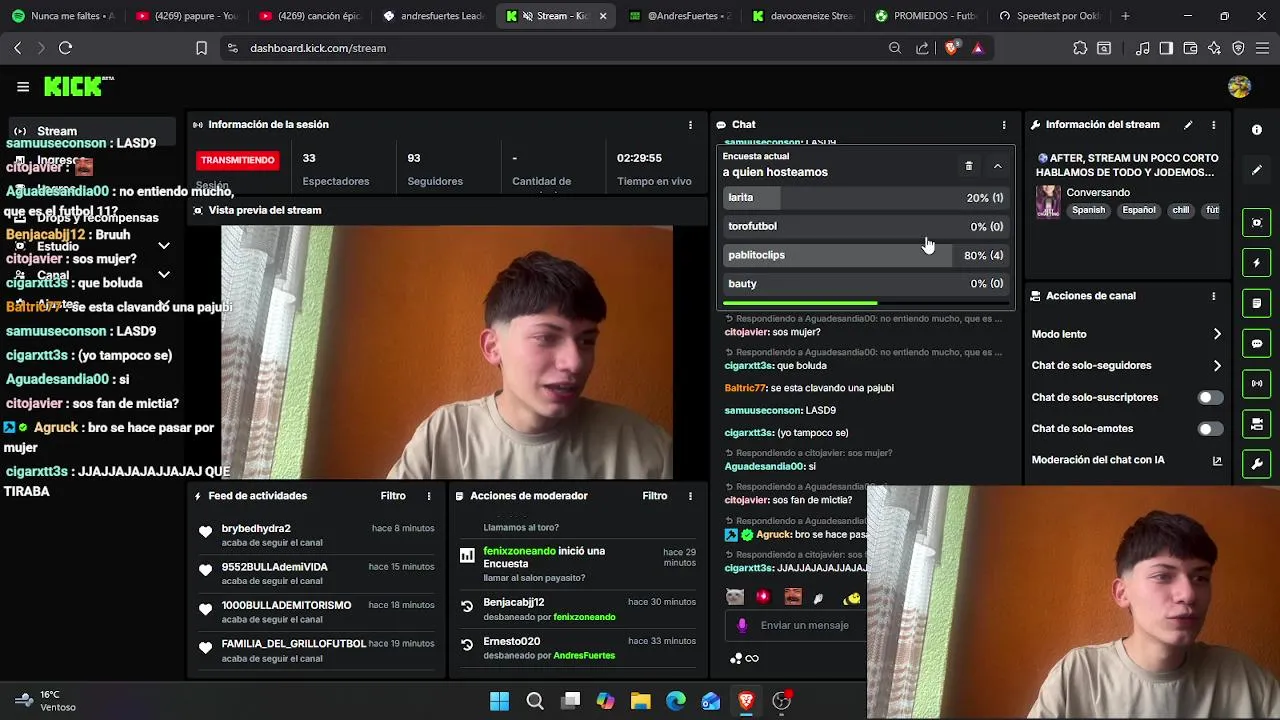The image size is (1280, 720).
Task: Collapse the current poll panel
Action: 997,166
